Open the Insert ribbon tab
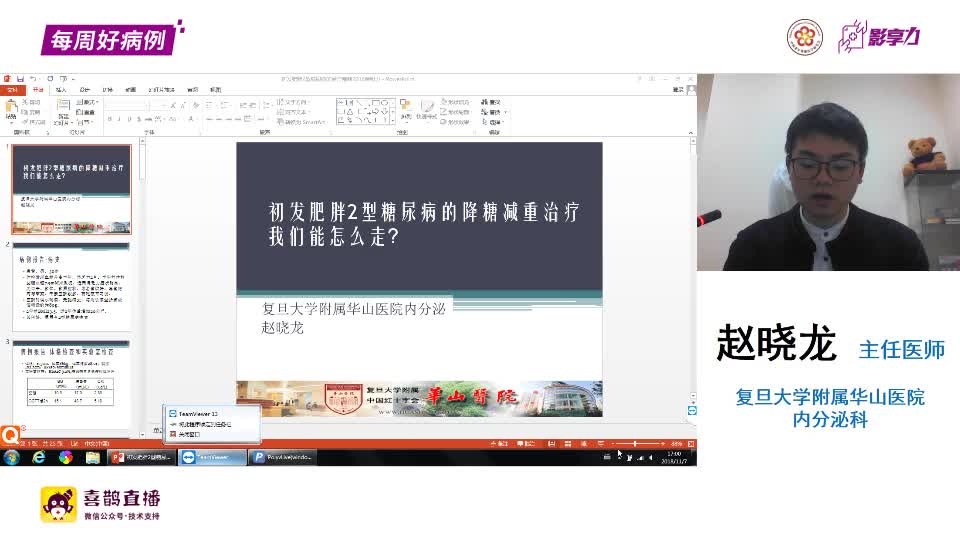The height and width of the screenshot is (540, 960). pyautogui.click(x=61, y=90)
